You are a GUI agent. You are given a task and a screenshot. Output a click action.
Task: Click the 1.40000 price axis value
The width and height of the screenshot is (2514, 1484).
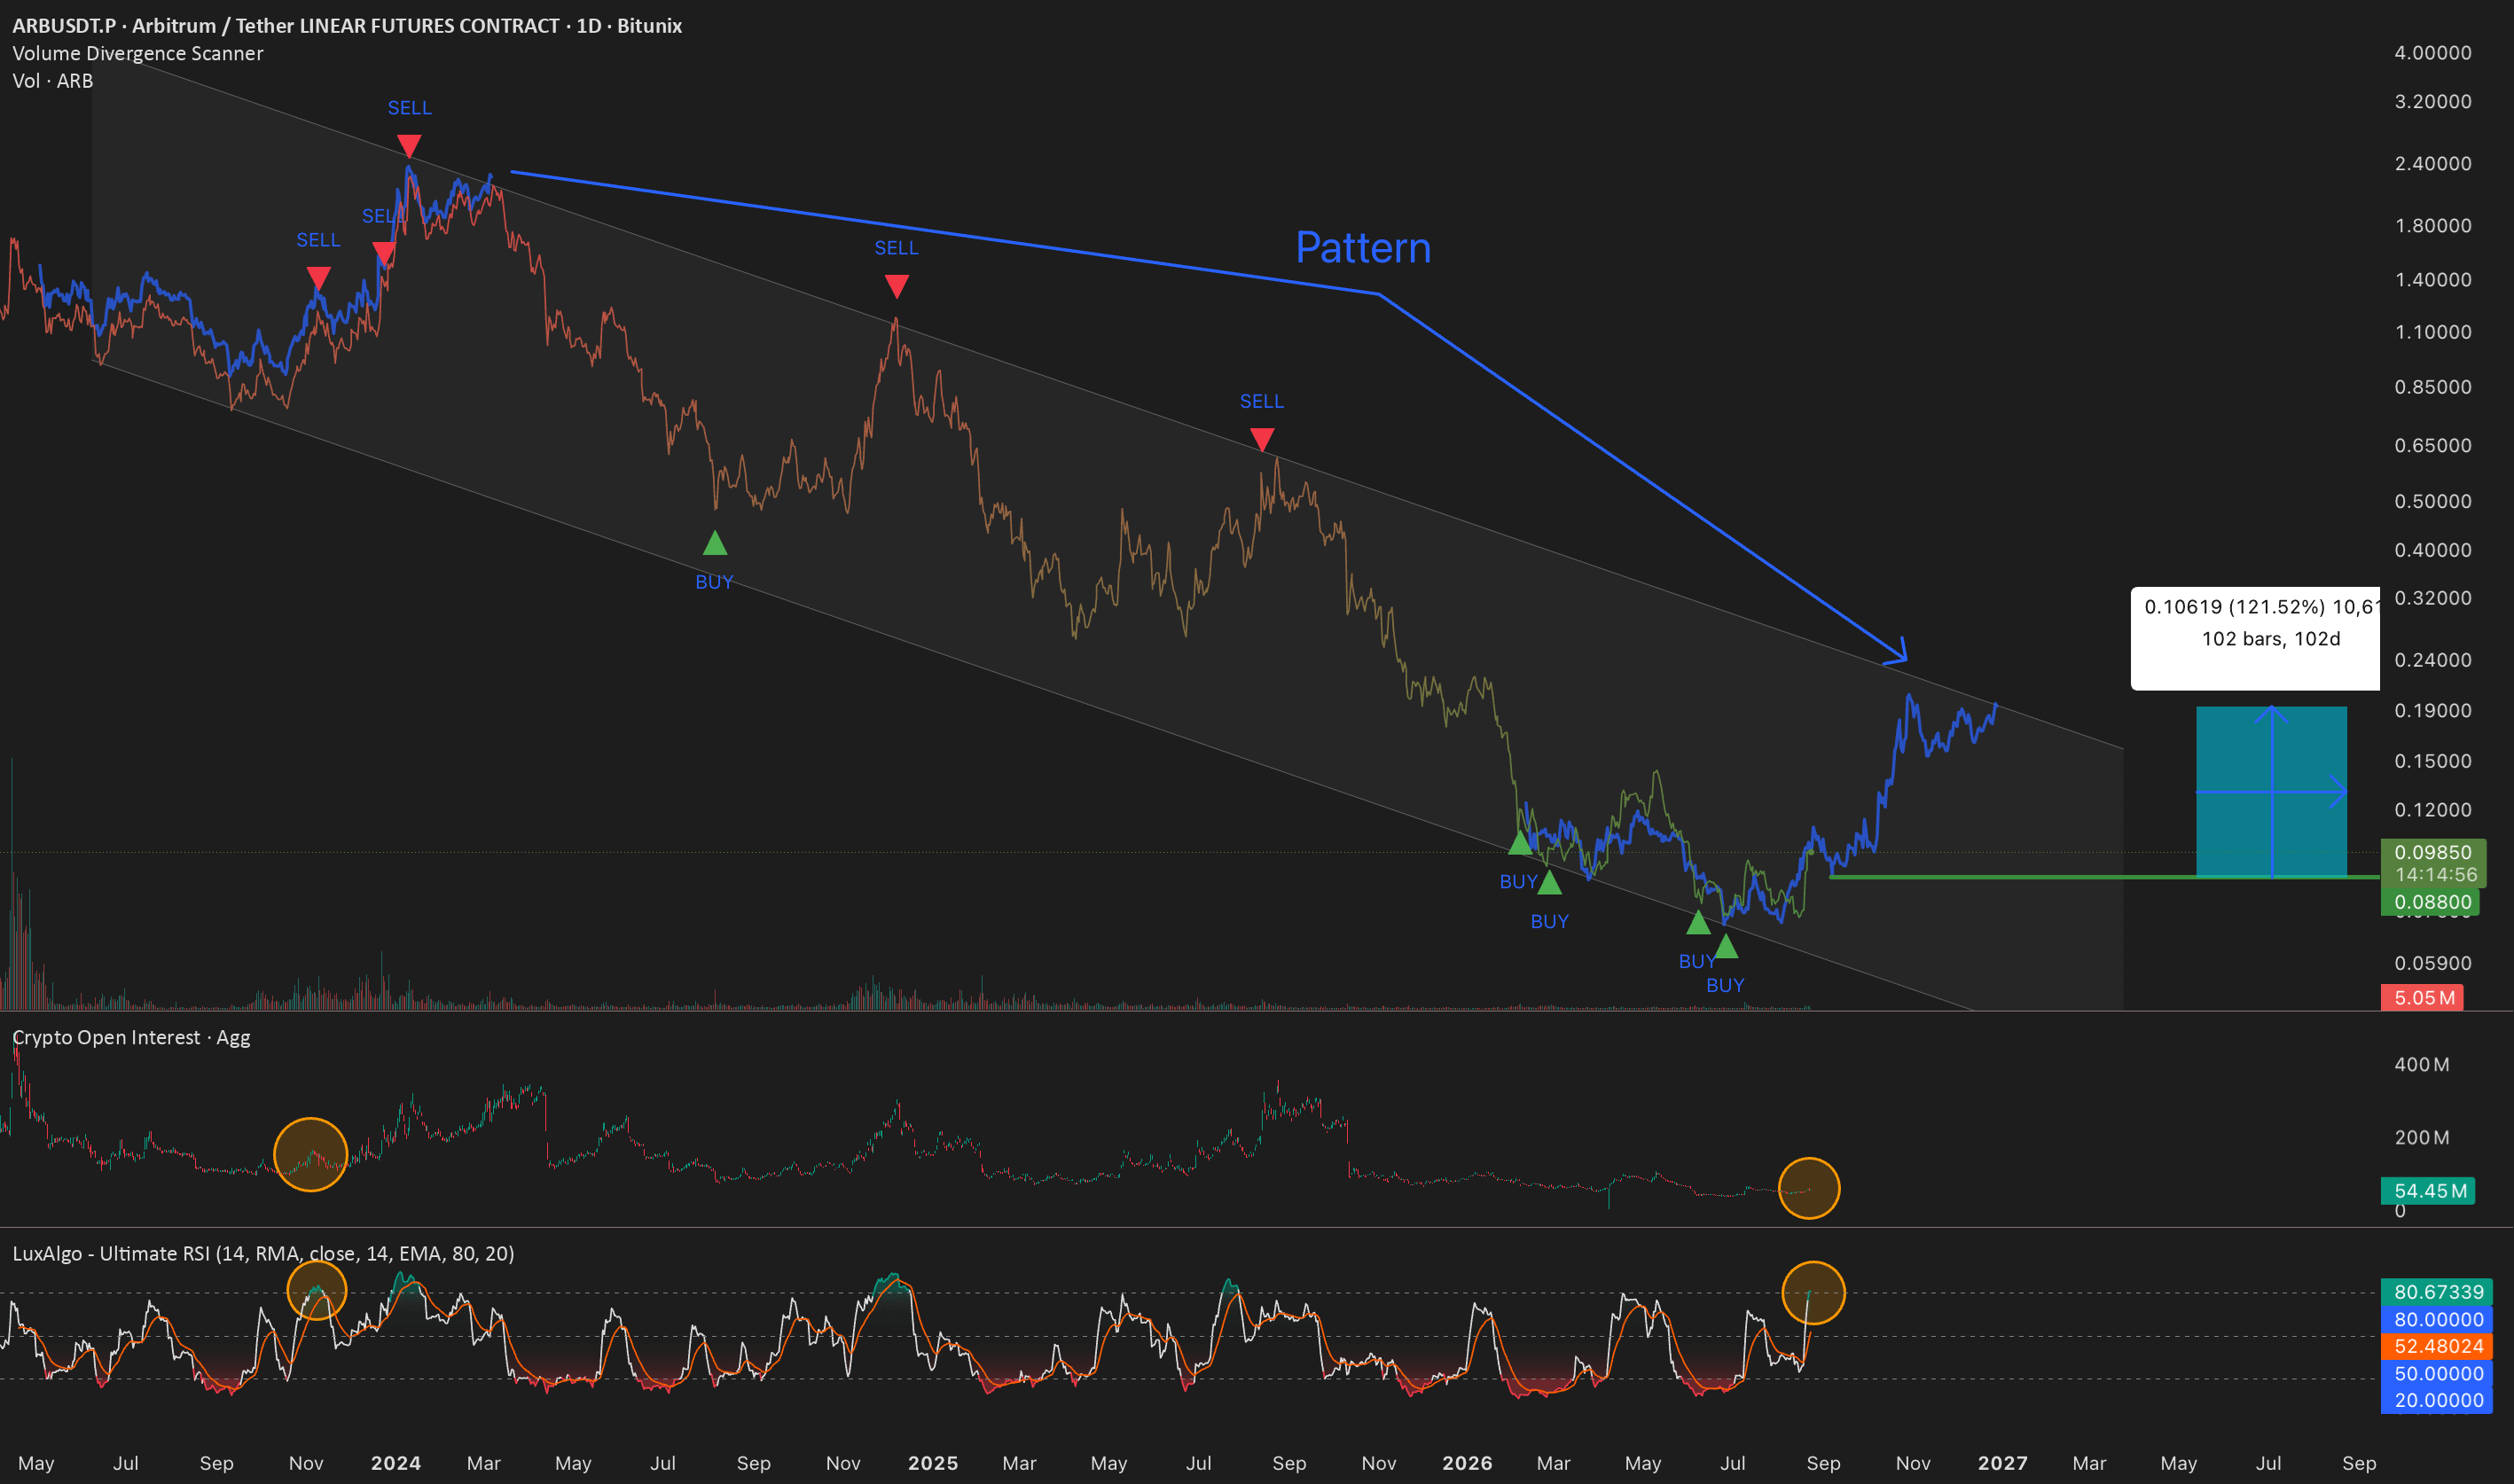pos(2432,280)
